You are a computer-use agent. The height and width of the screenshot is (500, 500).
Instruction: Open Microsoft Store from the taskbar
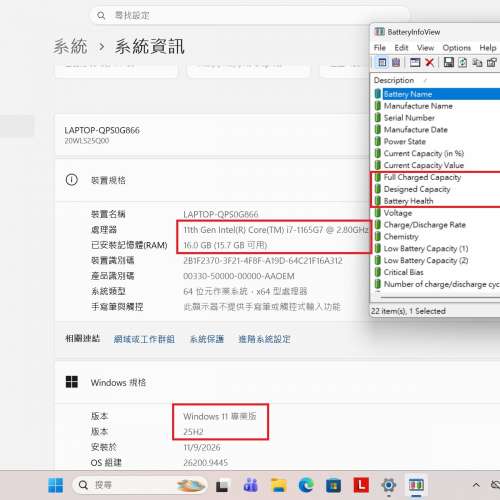333,485
